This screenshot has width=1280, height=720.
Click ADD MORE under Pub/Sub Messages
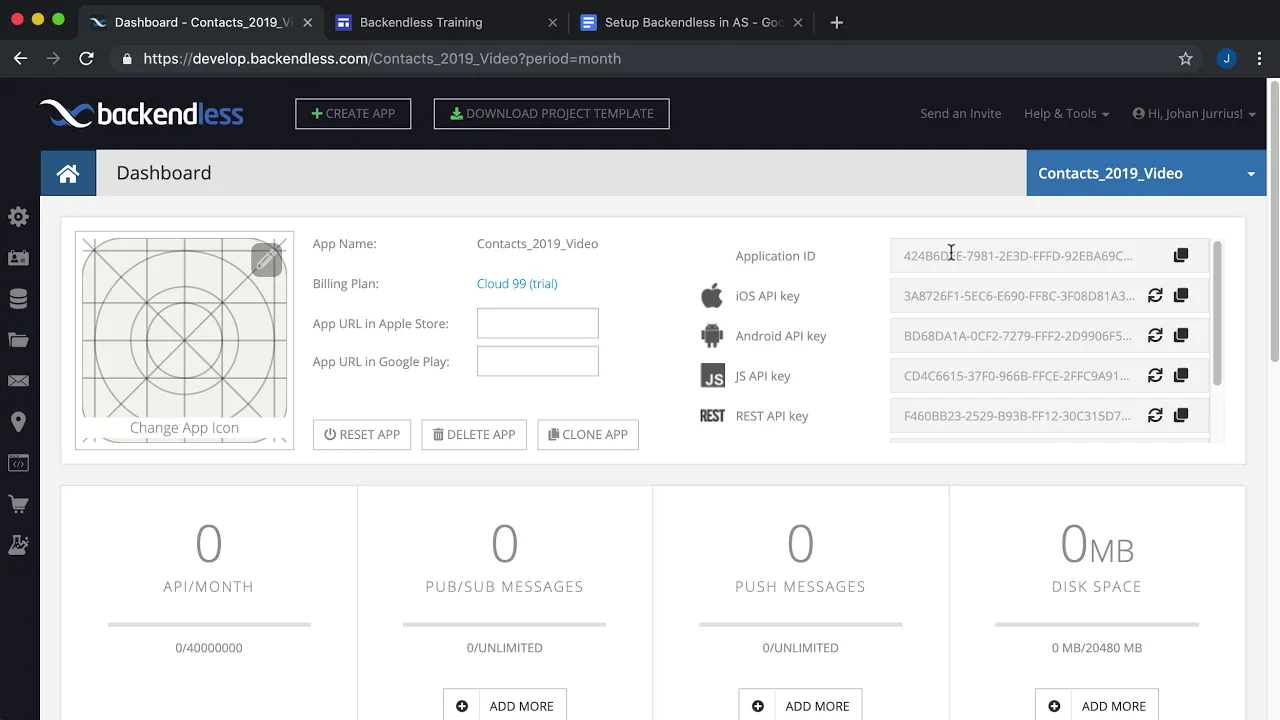[x=505, y=706]
